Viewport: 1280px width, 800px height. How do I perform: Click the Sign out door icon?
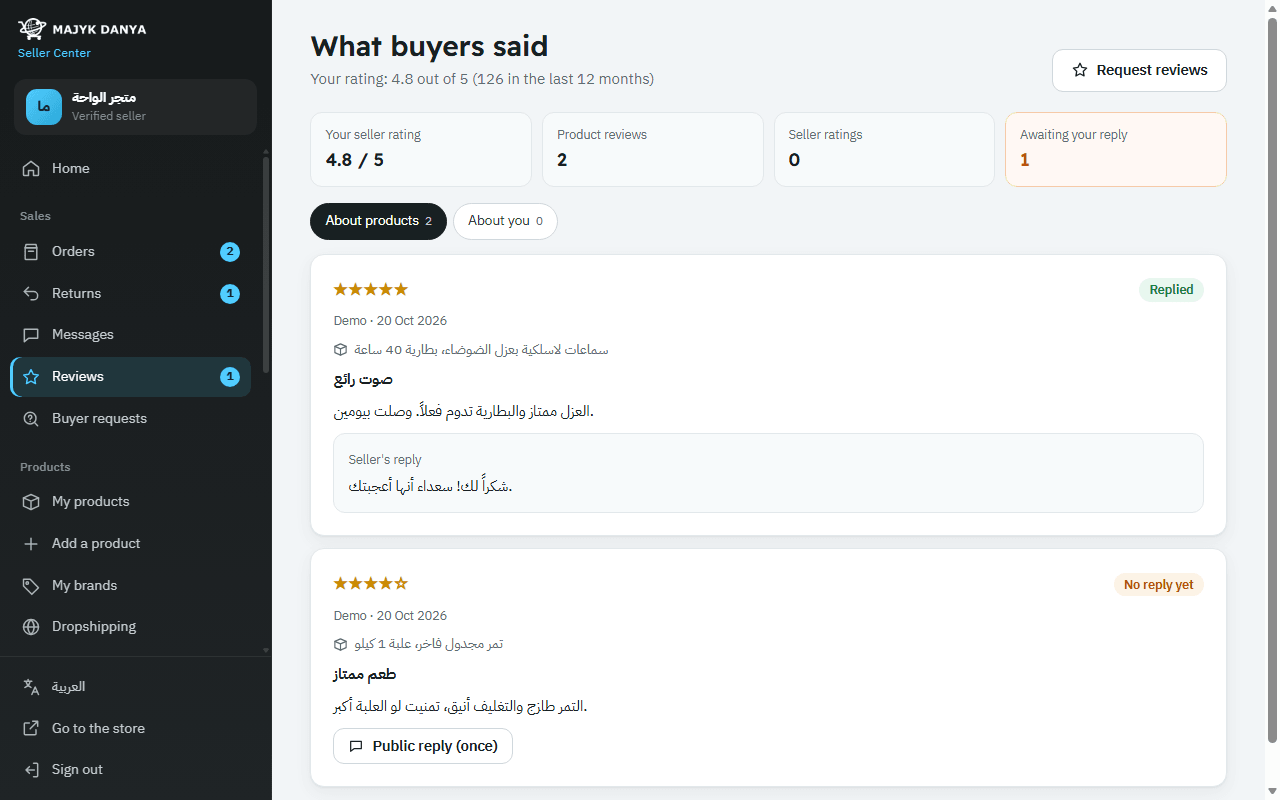(x=31, y=770)
